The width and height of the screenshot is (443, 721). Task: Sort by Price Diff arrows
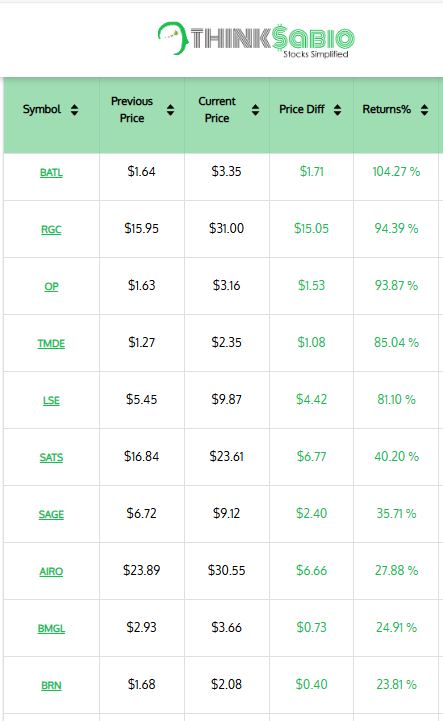point(337,110)
